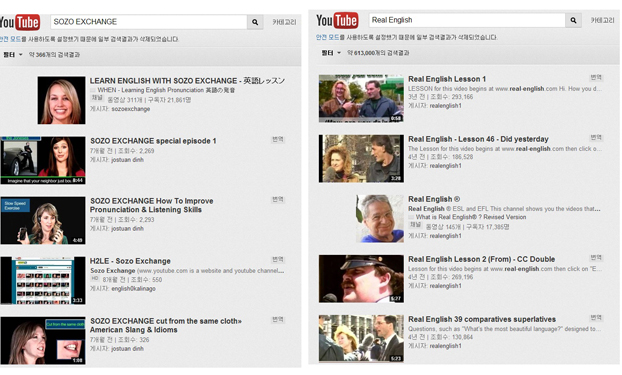Click translate button for H2LE - Sozo Exchange
The width and height of the screenshot is (622, 375).
[278, 259]
